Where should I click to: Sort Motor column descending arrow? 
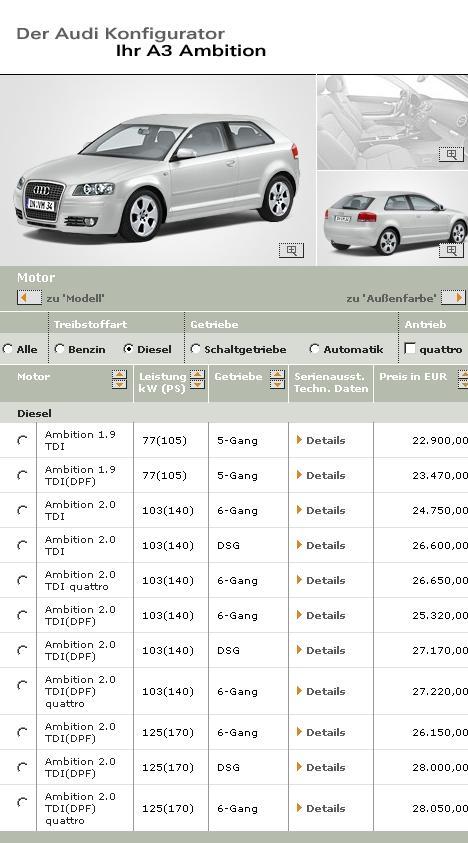tap(119, 384)
